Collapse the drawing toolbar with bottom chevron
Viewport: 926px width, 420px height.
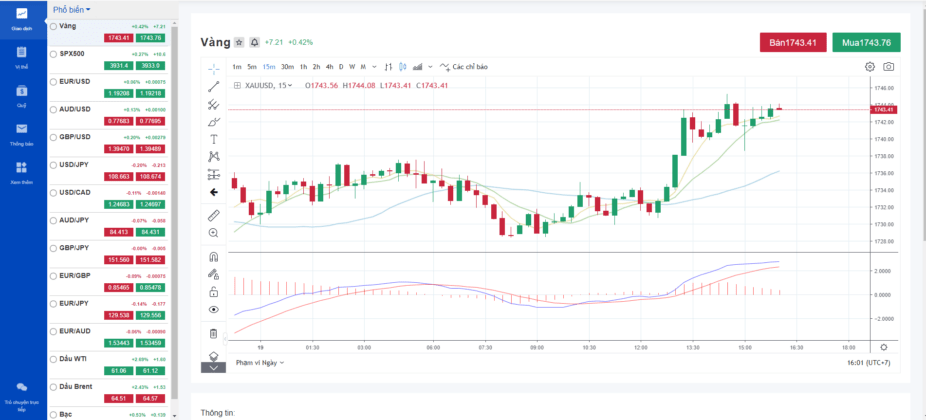(x=214, y=367)
